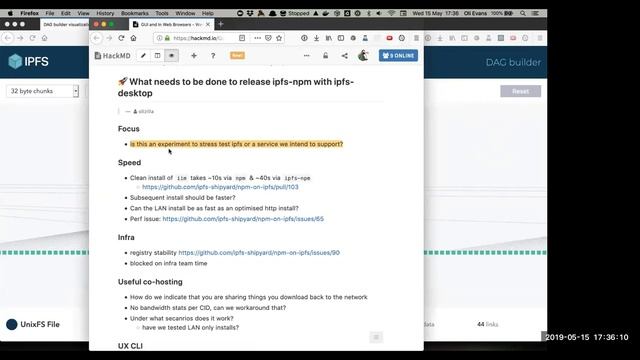
Task: Reload the HackMD page
Action: (x=121, y=38)
